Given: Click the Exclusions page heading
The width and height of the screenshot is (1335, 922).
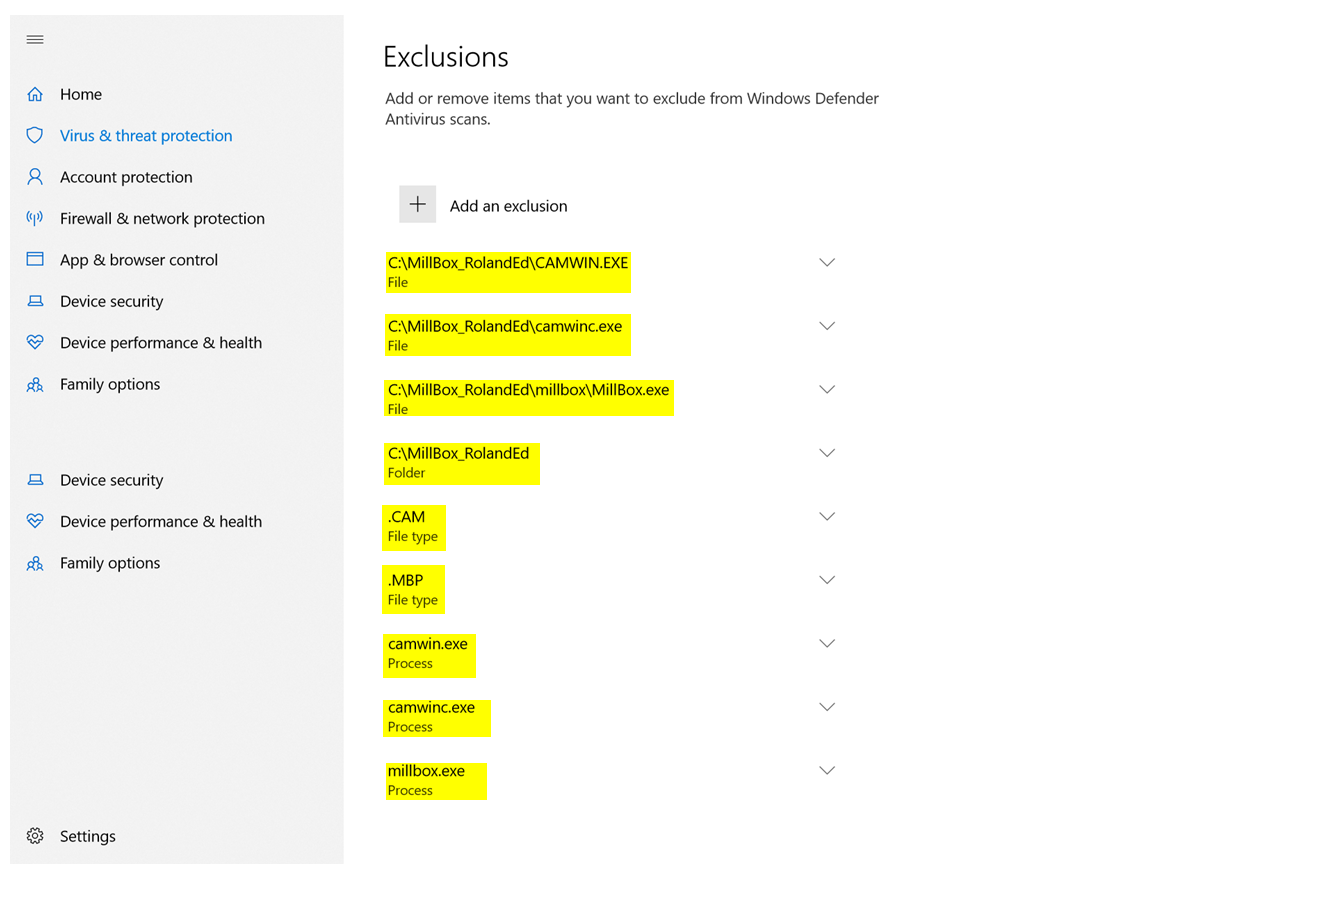Looking at the screenshot, I should tap(446, 57).
